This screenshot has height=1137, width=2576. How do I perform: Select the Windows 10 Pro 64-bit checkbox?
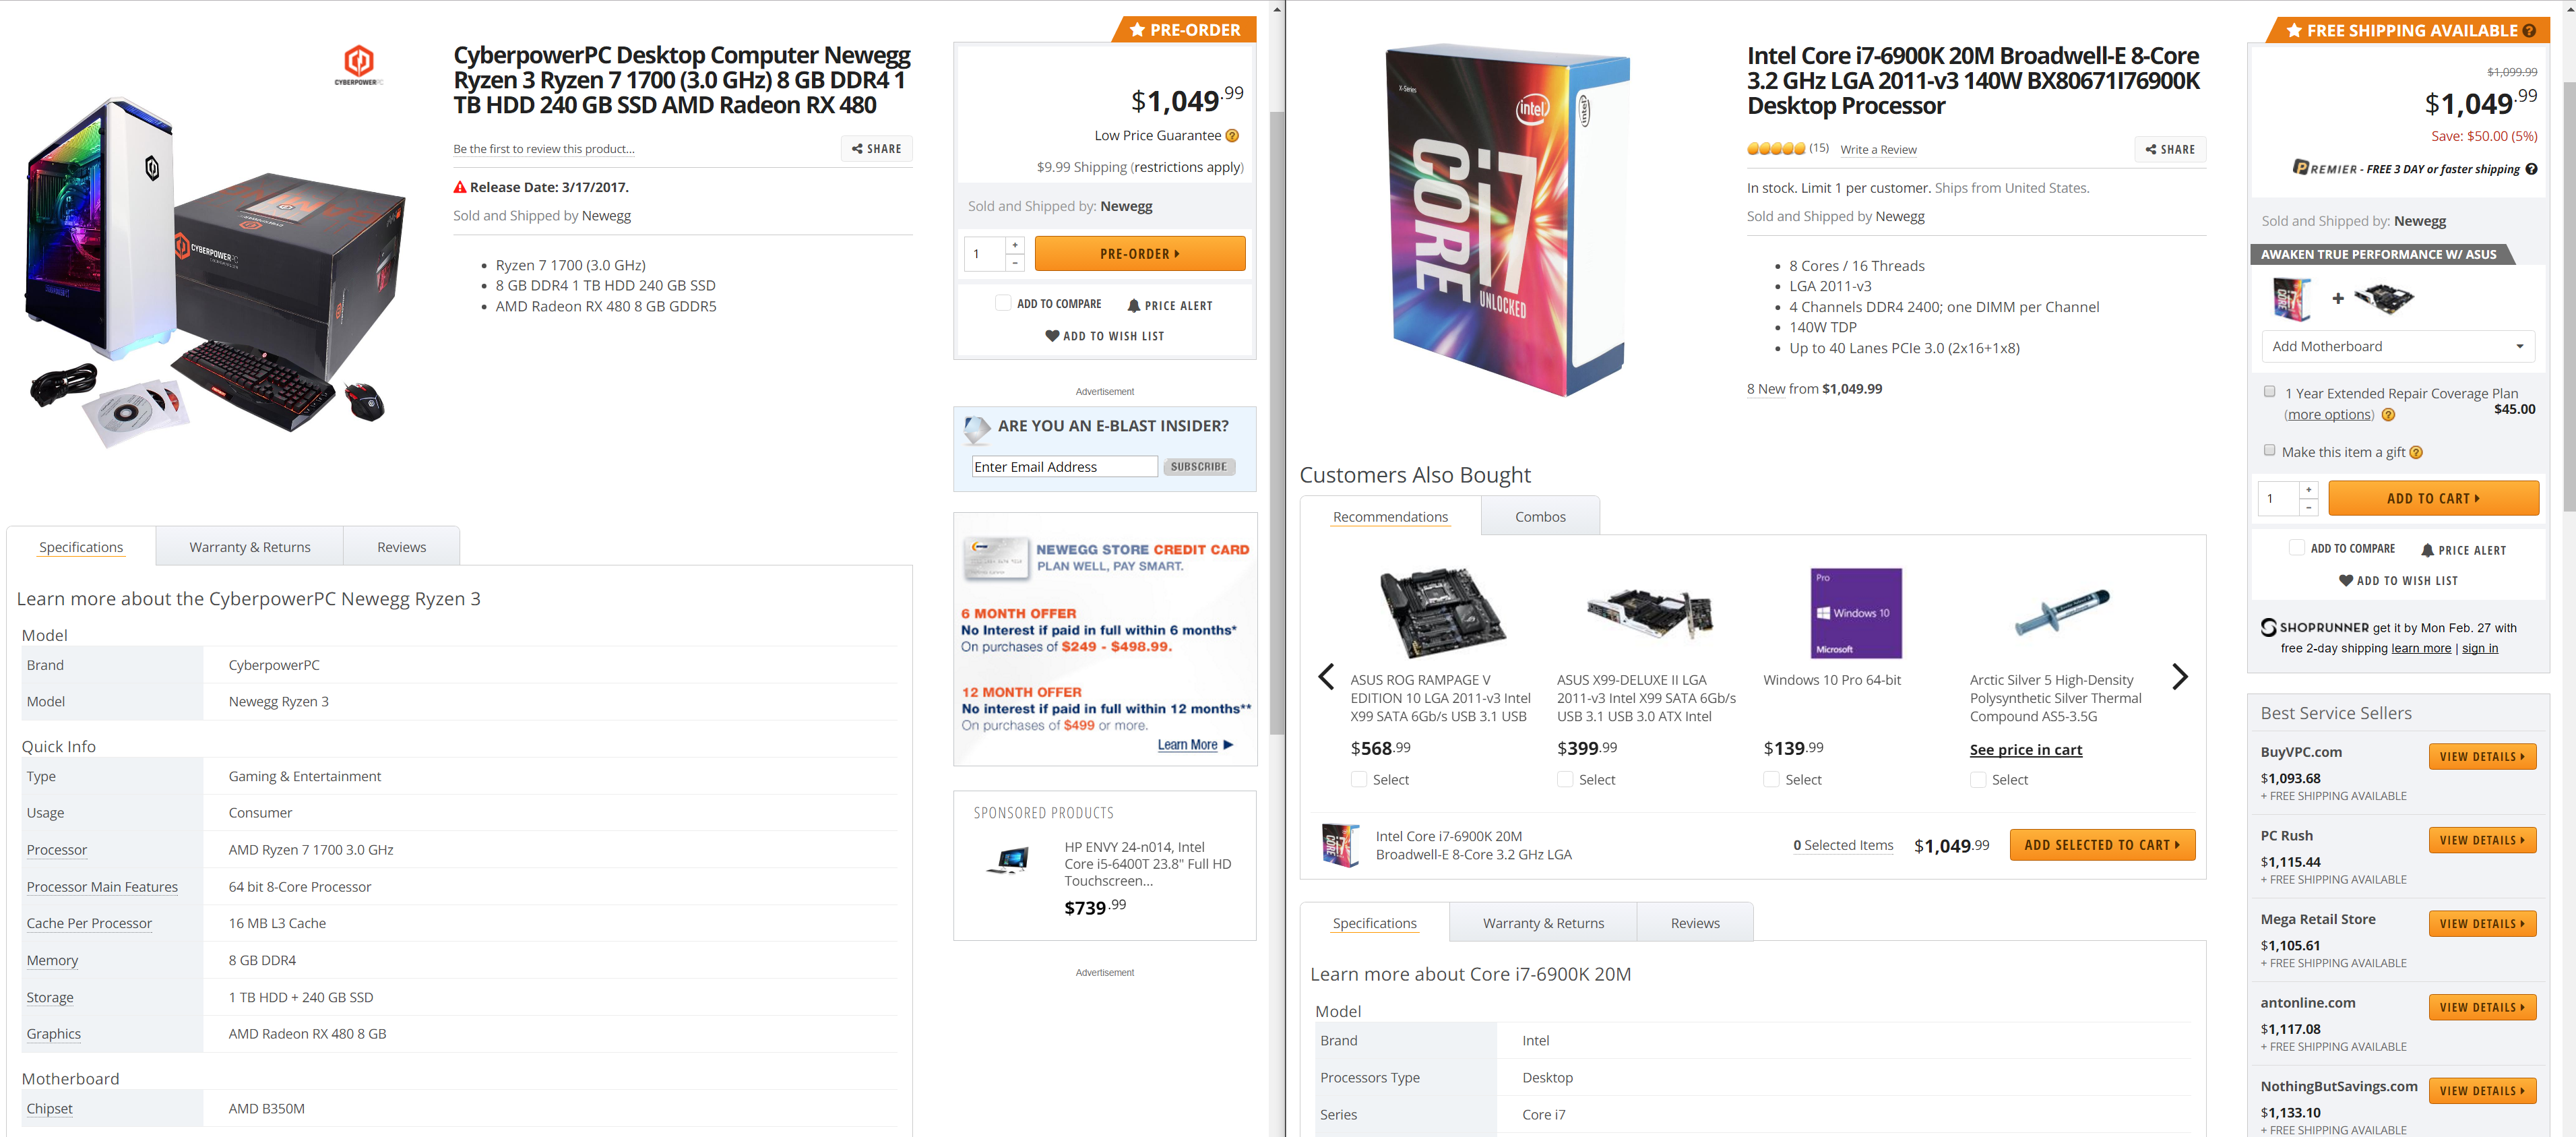click(x=1771, y=780)
